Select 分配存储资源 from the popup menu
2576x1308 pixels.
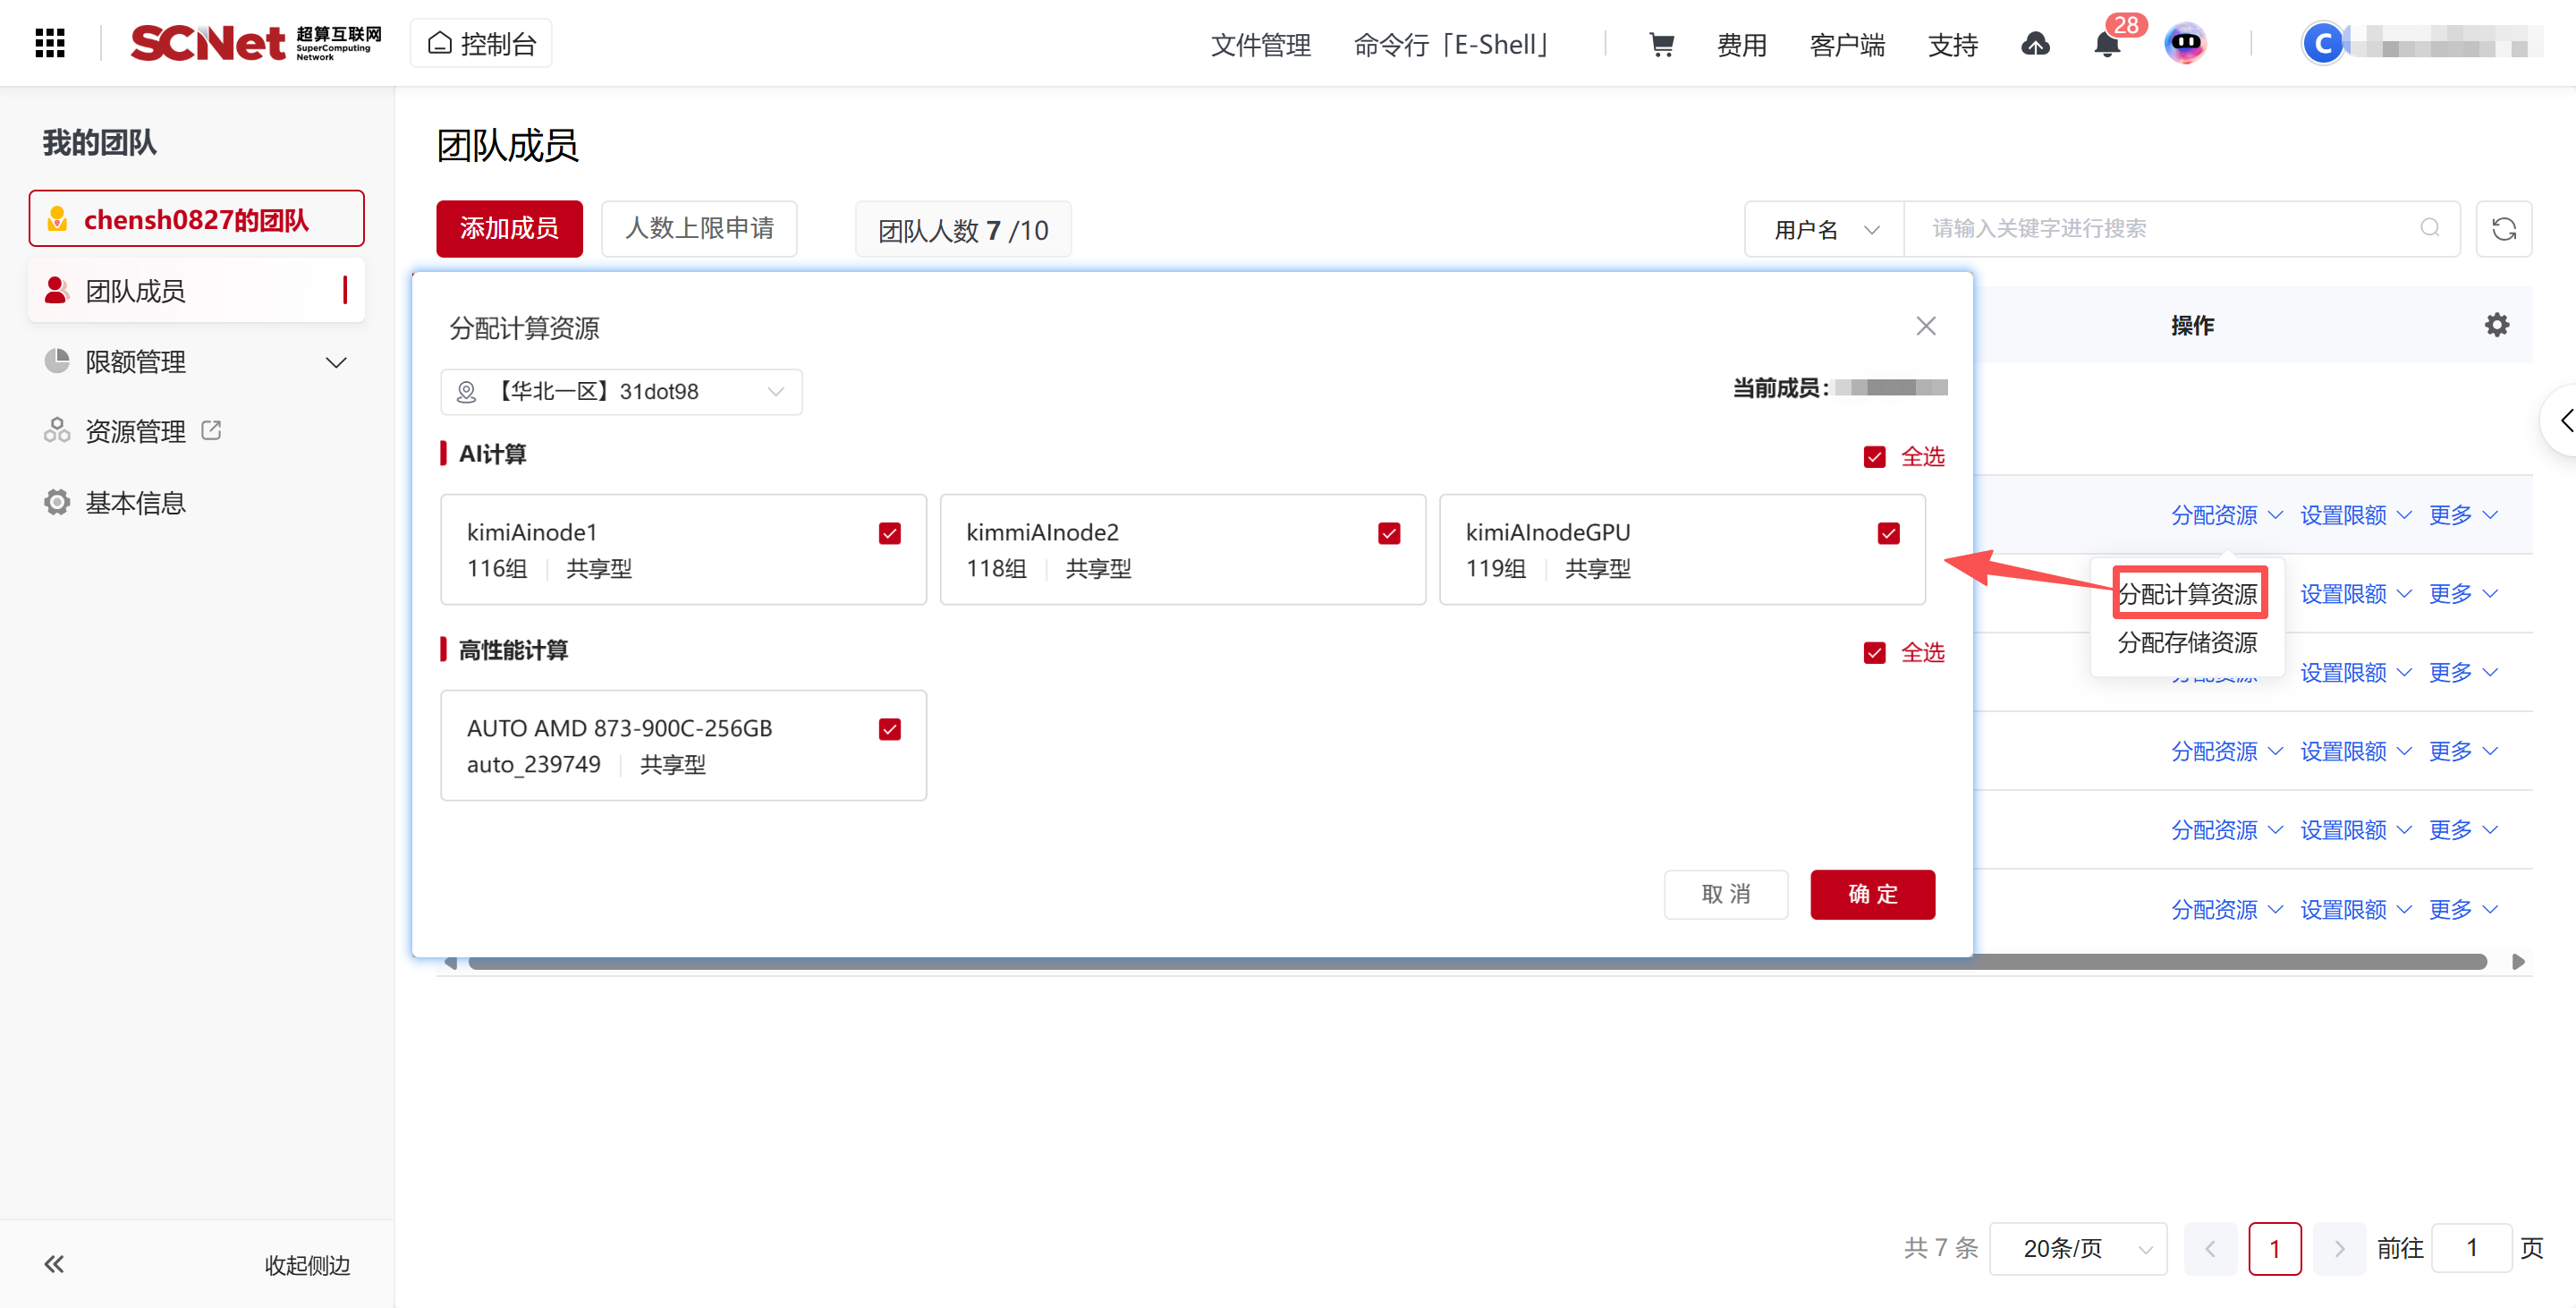[2186, 642]
